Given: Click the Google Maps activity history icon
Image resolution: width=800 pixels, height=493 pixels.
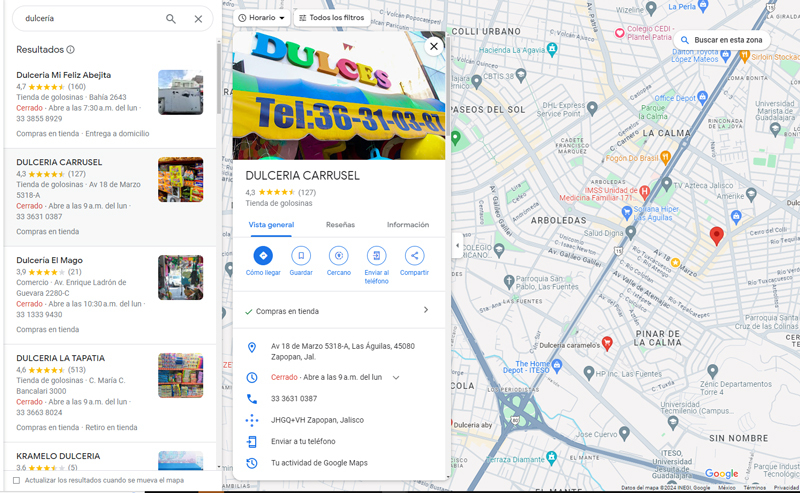Looking at the screenshot, I should (252, 463).
